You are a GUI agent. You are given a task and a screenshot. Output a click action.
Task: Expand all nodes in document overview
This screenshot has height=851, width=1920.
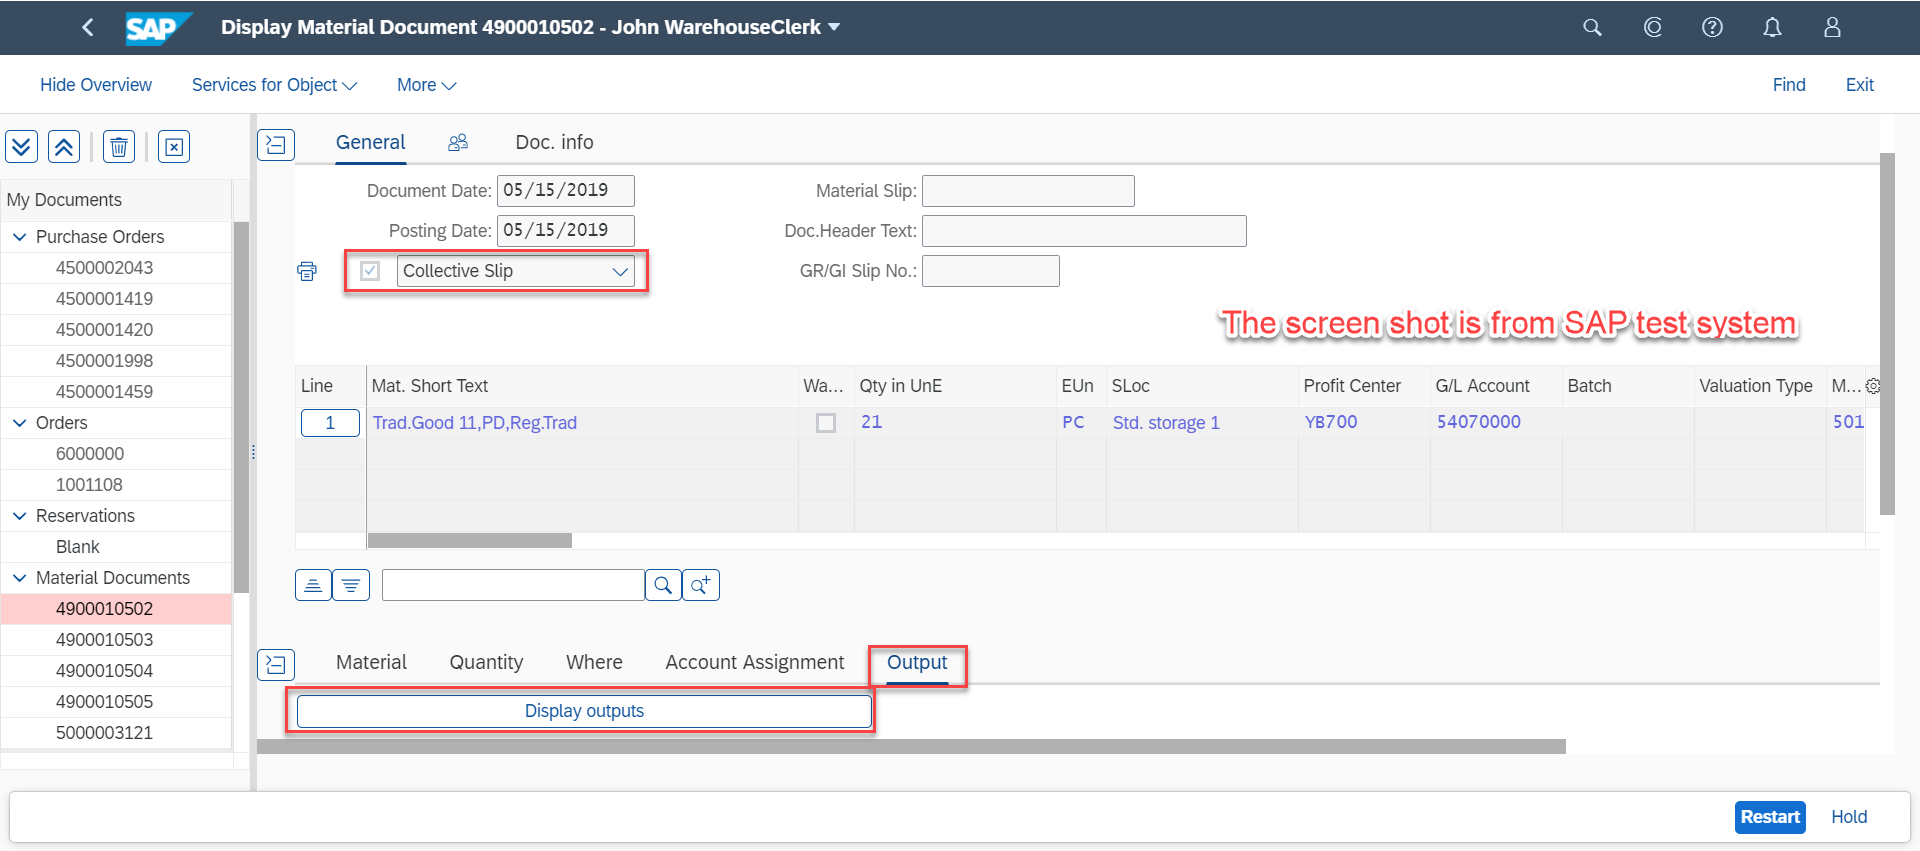coord(22,147)
